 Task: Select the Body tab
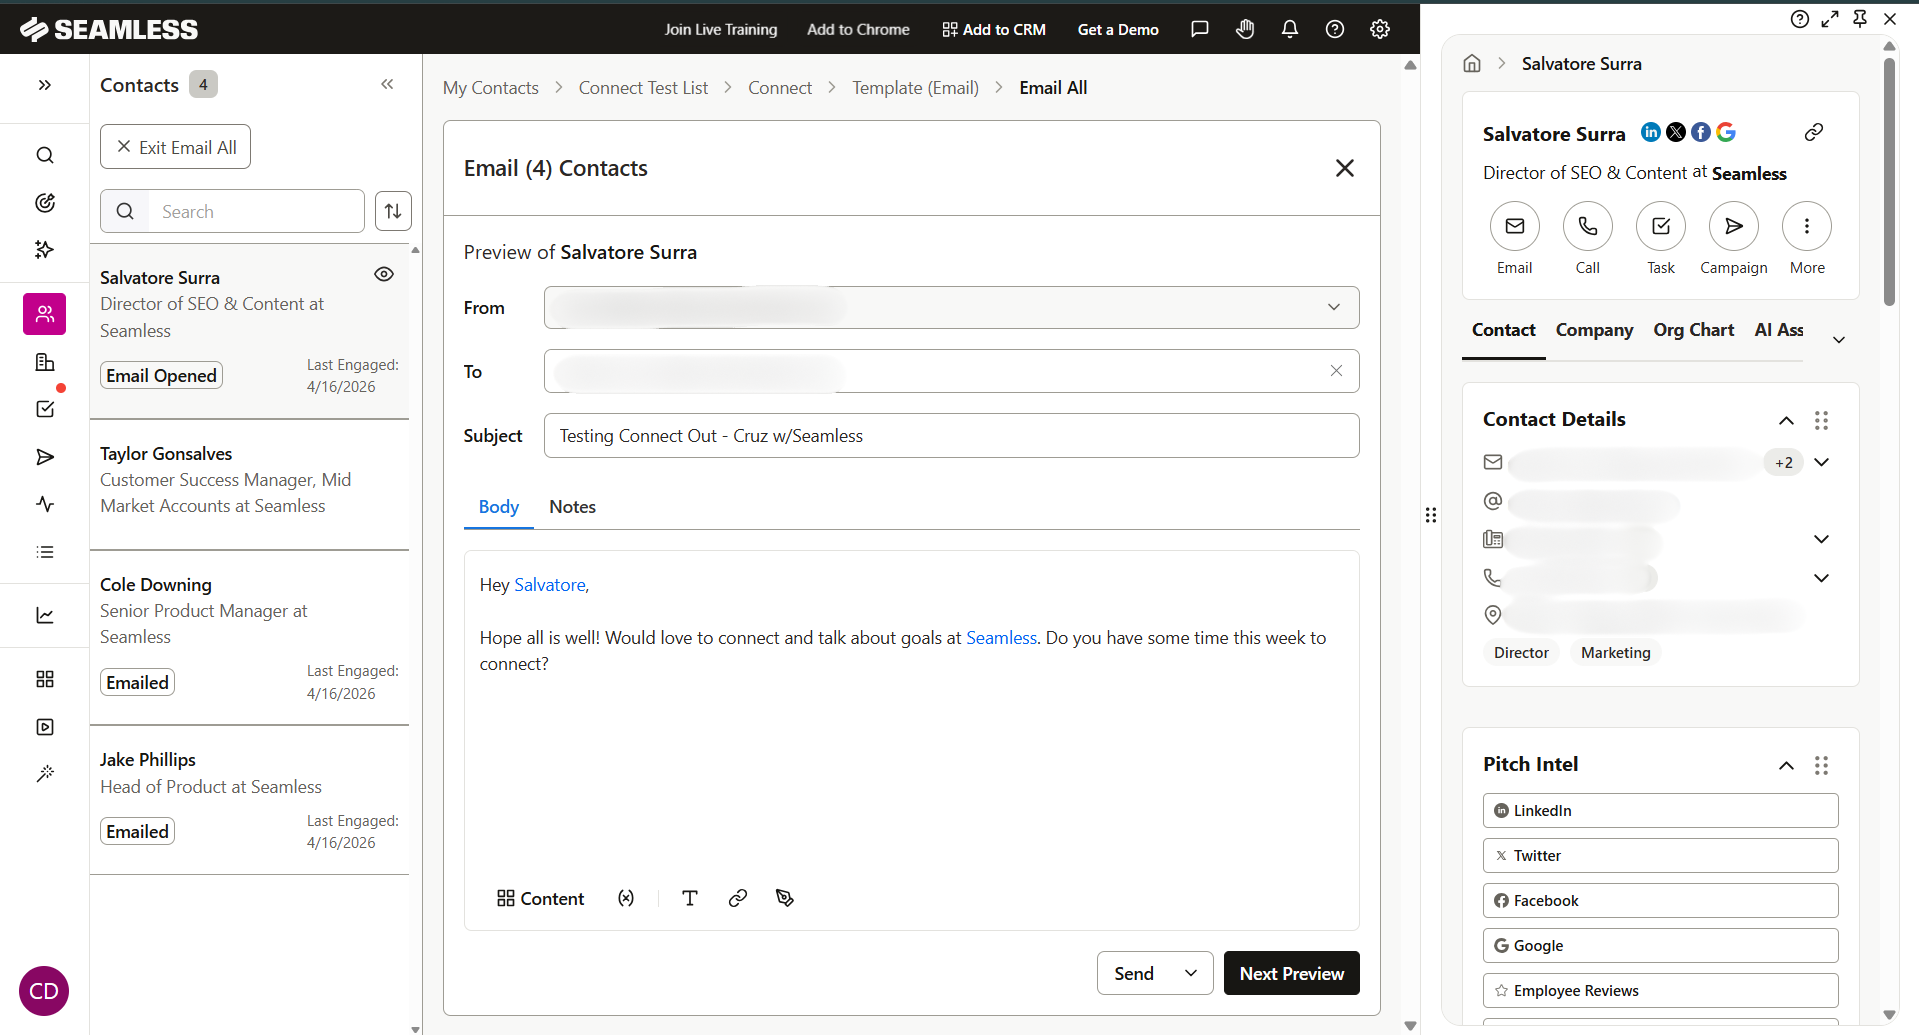click(498, 507)
